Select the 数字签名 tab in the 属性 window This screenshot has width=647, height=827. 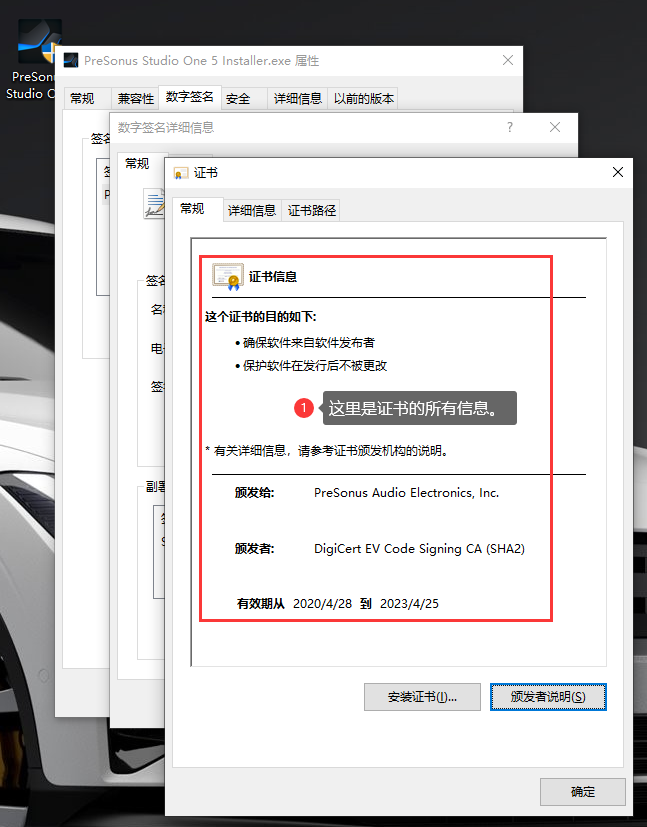coord(190,97)
